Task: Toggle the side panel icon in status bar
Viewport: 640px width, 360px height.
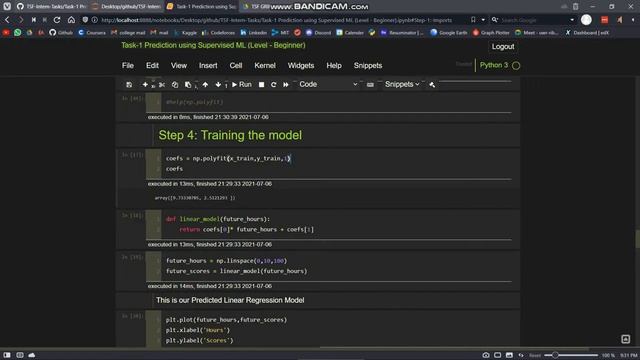Action: (x=7, y=355)
